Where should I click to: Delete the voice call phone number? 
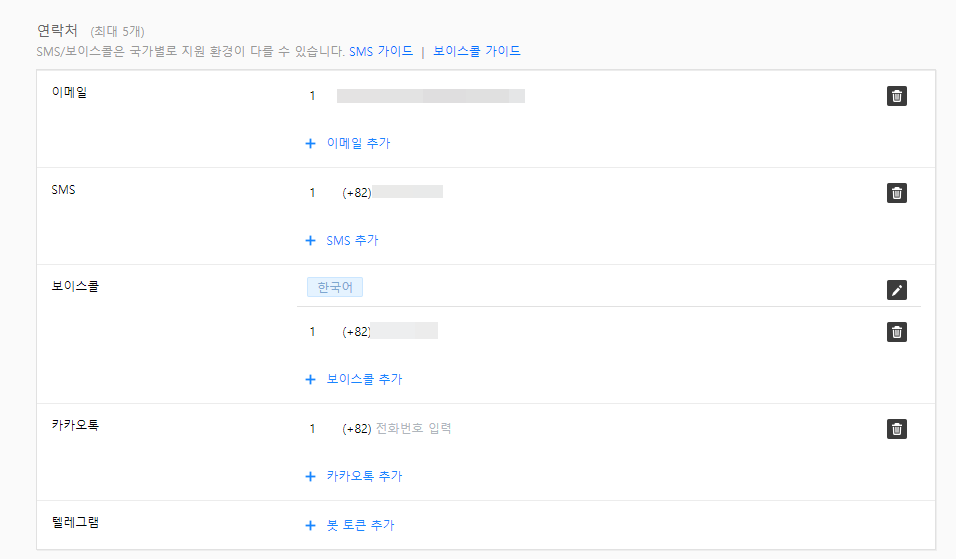pos(897,332)
